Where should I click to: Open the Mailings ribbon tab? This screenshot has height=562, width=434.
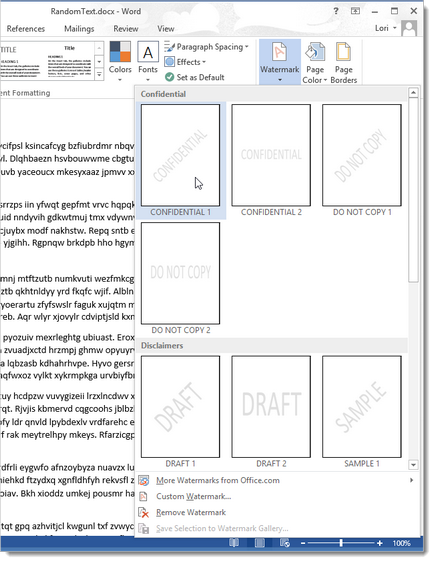79,29
